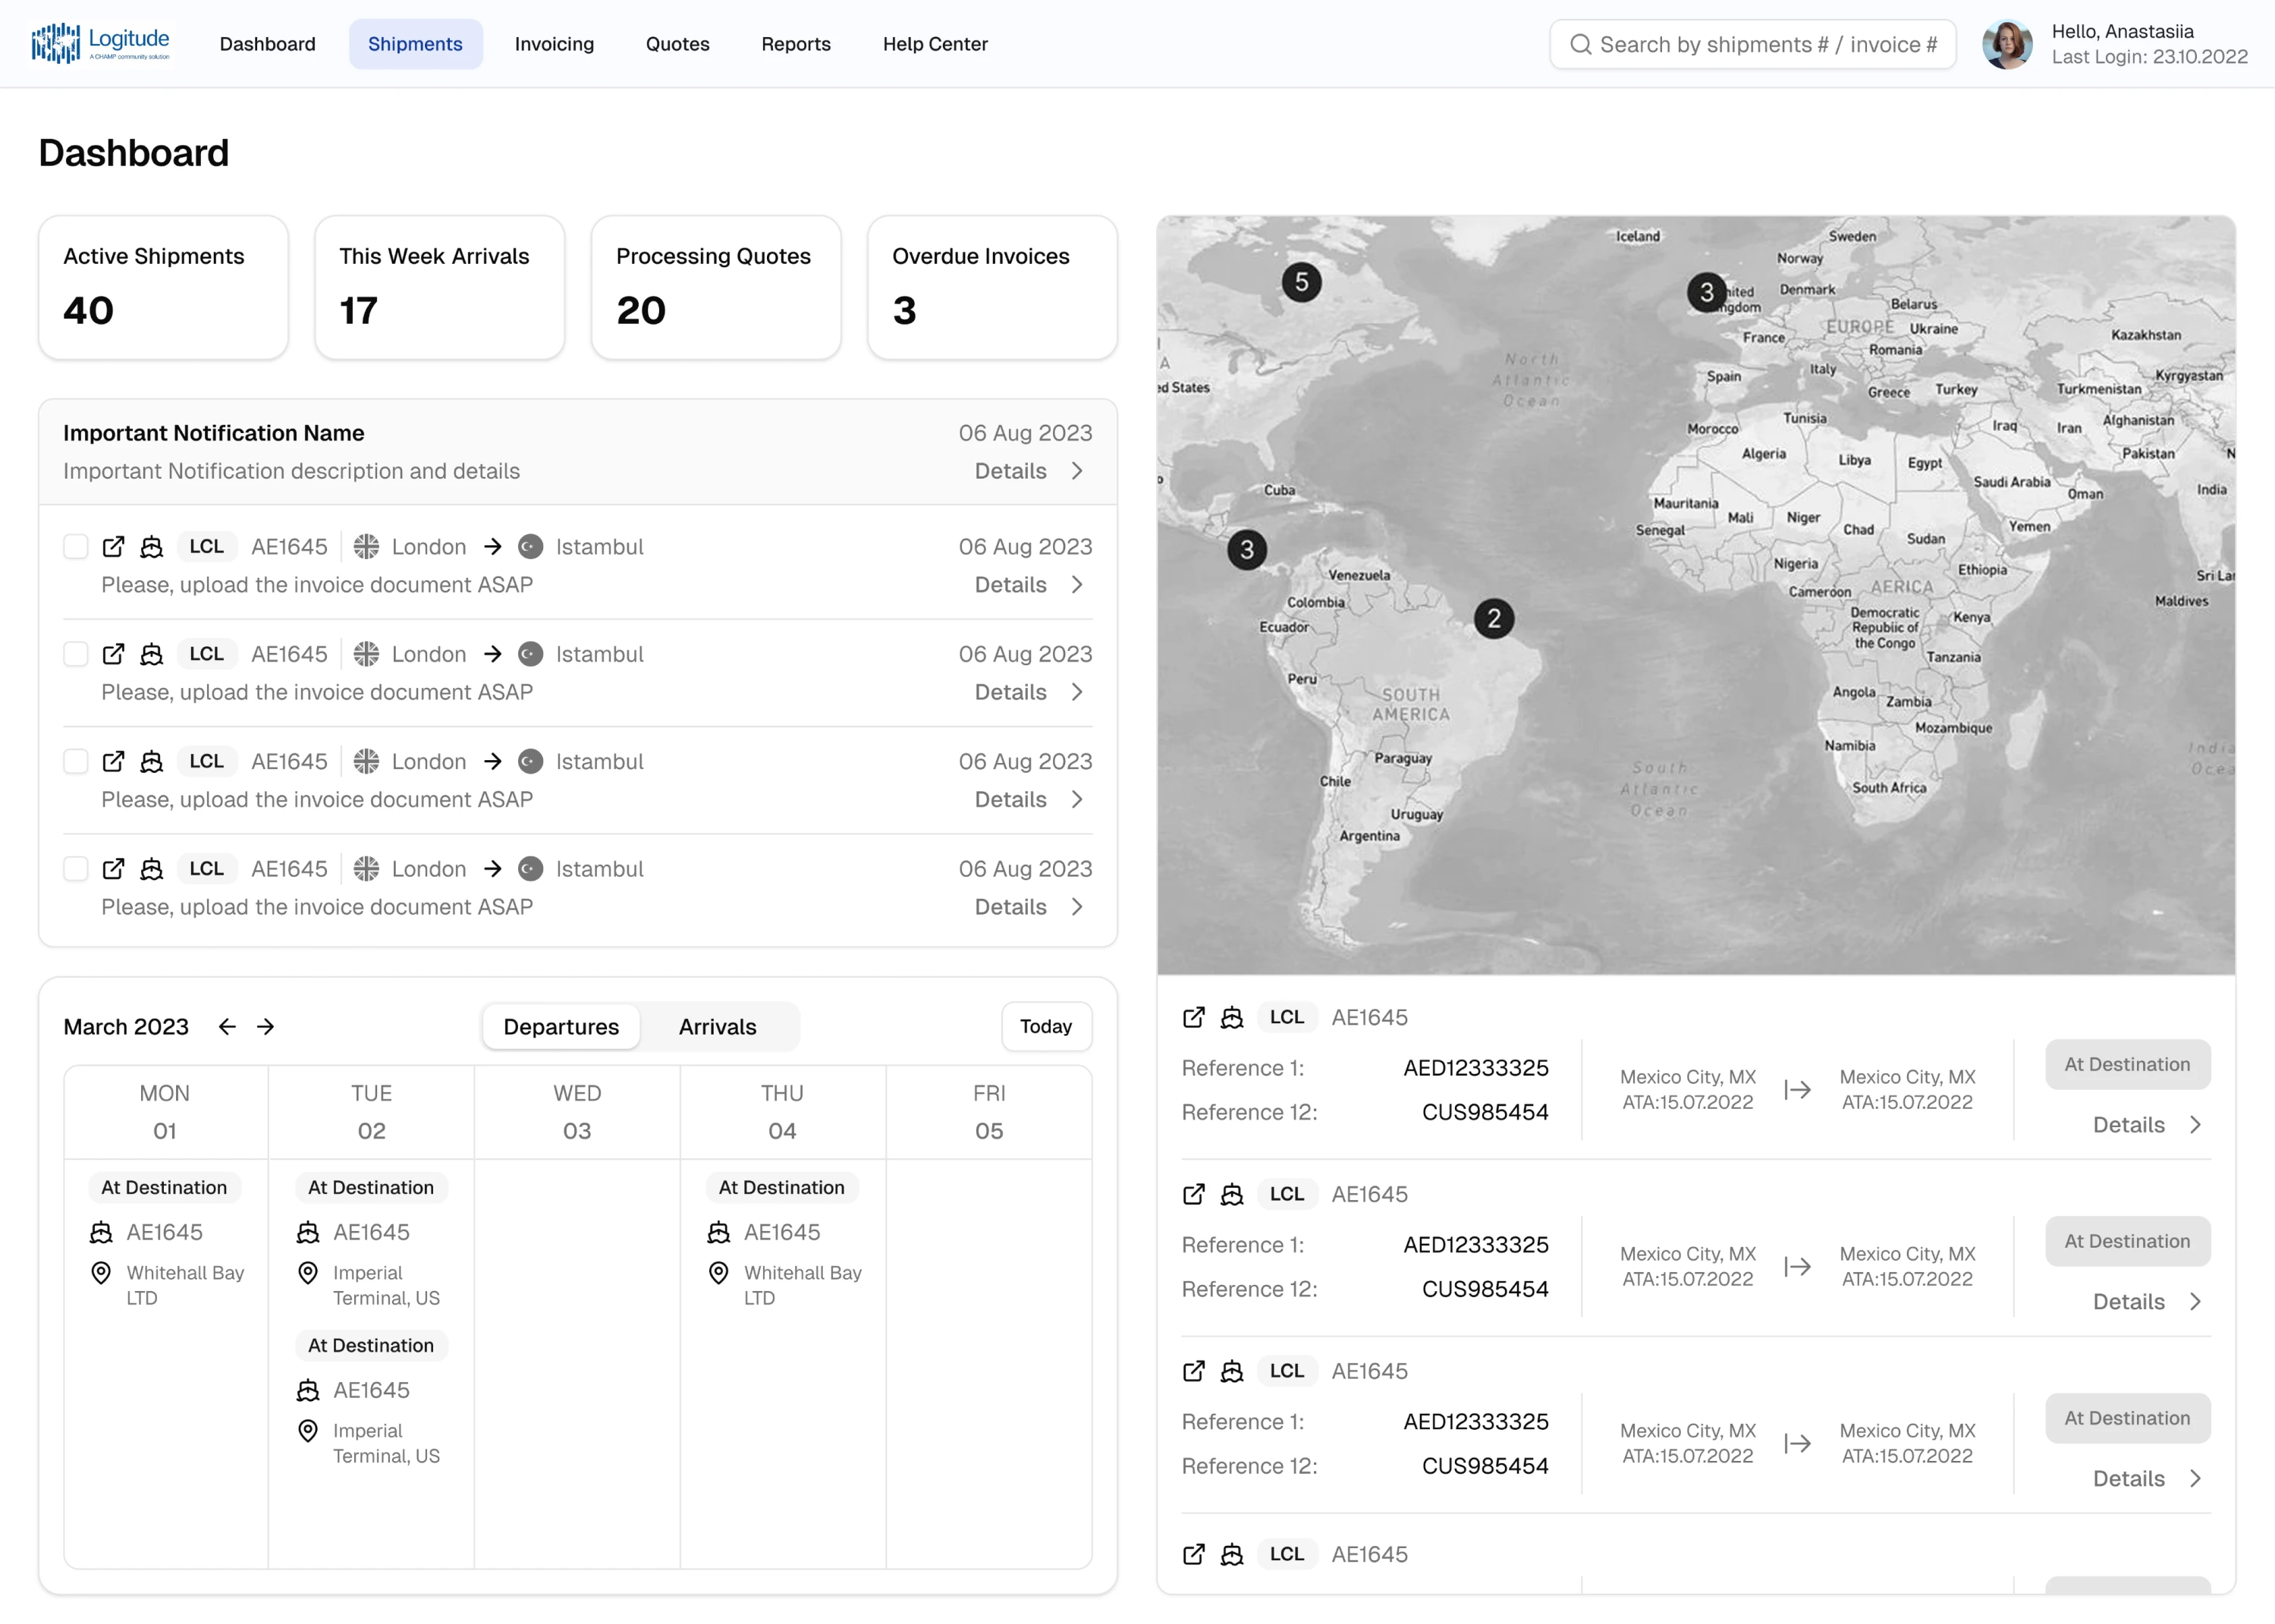The image size is (2275, 1624).
Task: Click Turkey flag icon beside Istambul in second notification row
Action: 531,654
